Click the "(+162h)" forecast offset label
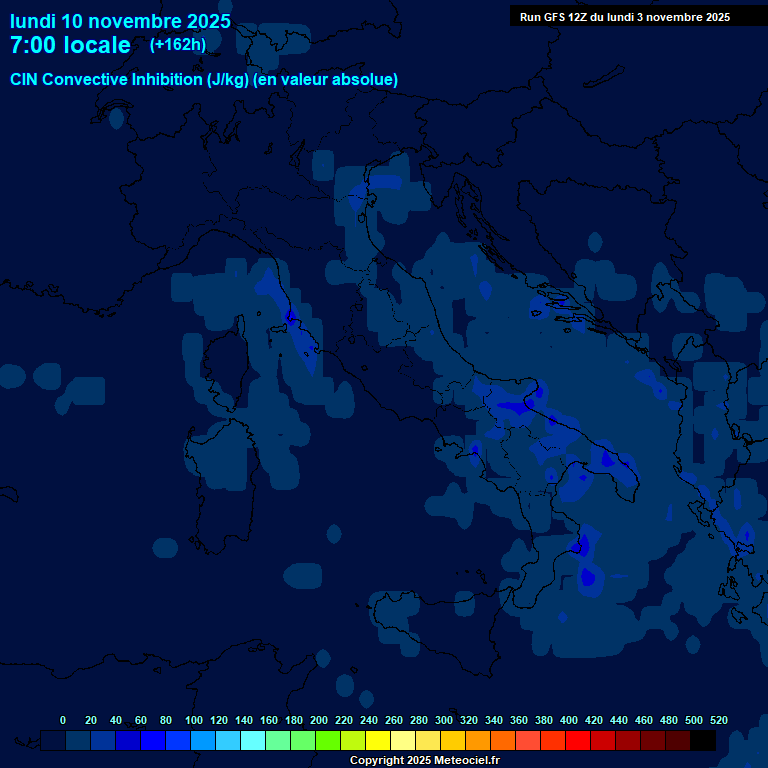The height and width of the screenshot is (768, 768). 177,45
